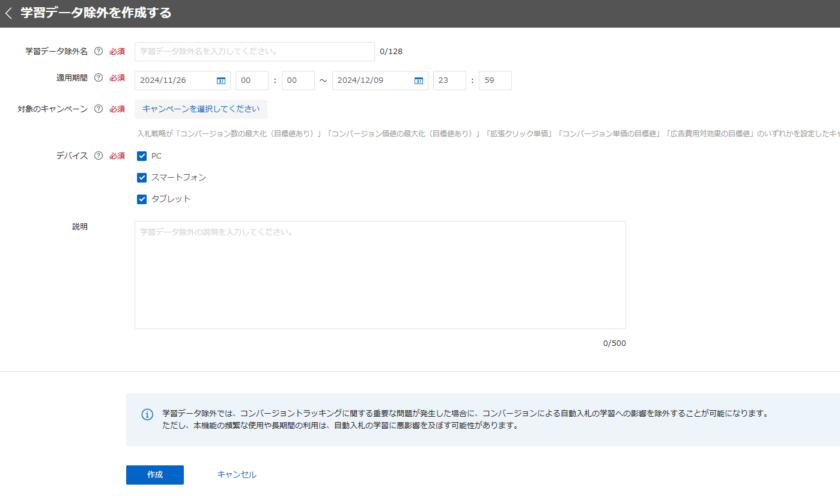Toggle the スマートフォン checkbox

[142, 177]
